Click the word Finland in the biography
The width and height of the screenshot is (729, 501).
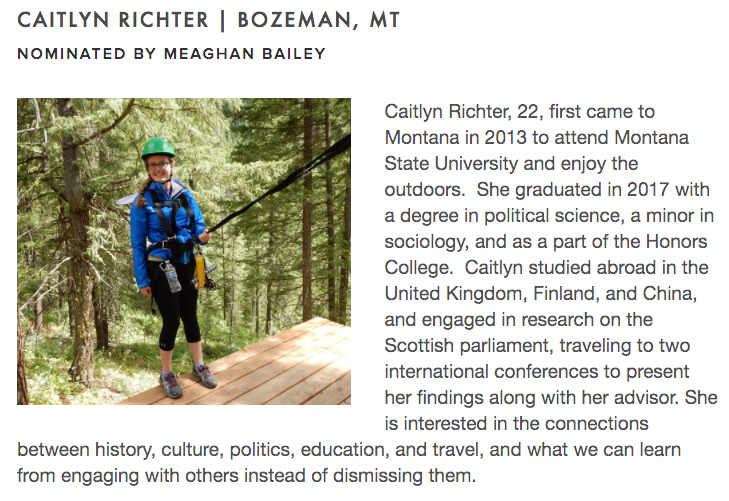click(x=565, y=294)
